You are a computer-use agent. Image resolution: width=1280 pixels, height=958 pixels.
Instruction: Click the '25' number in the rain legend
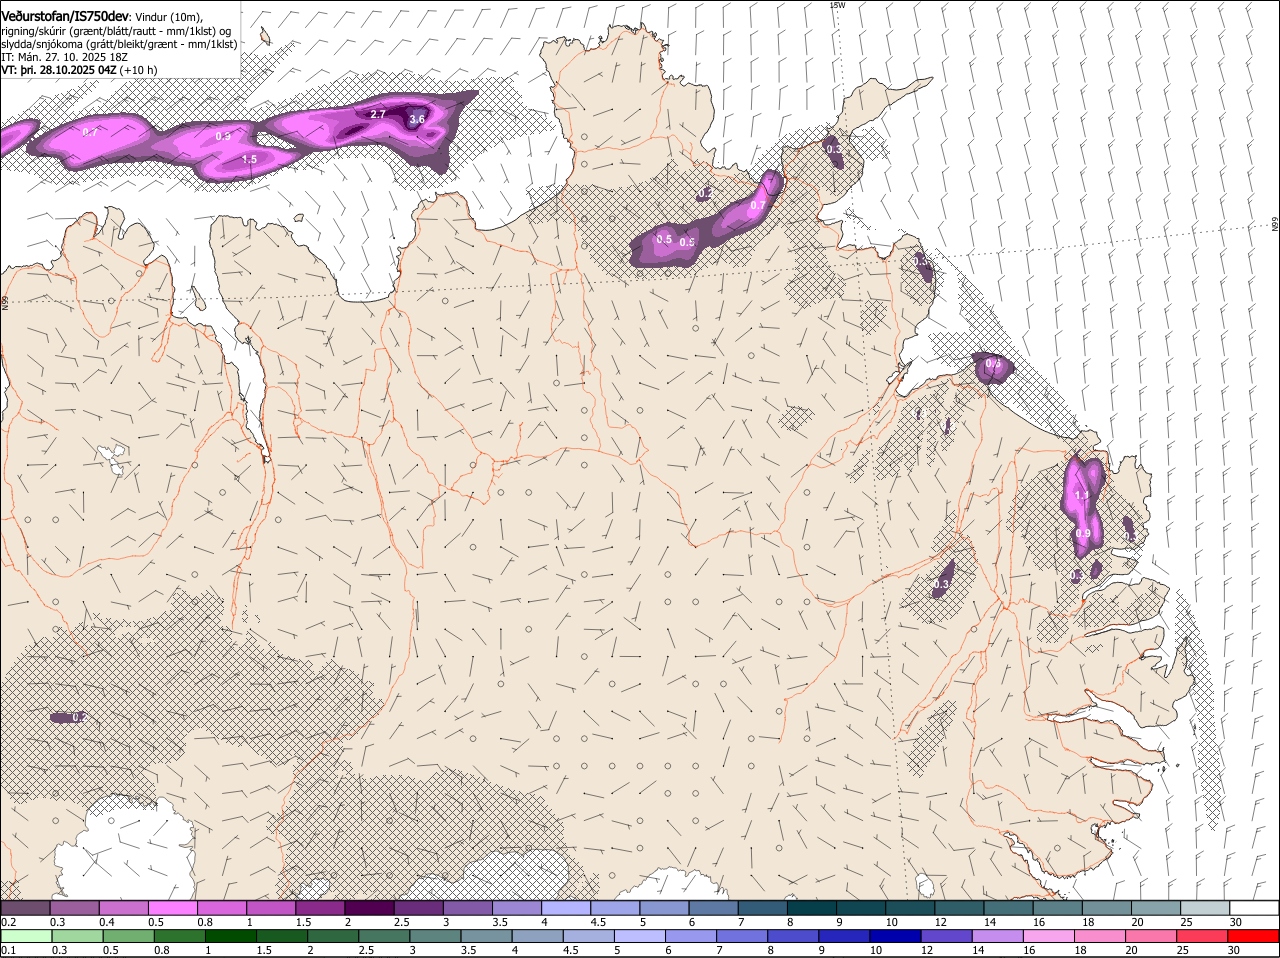point(1182,950)
